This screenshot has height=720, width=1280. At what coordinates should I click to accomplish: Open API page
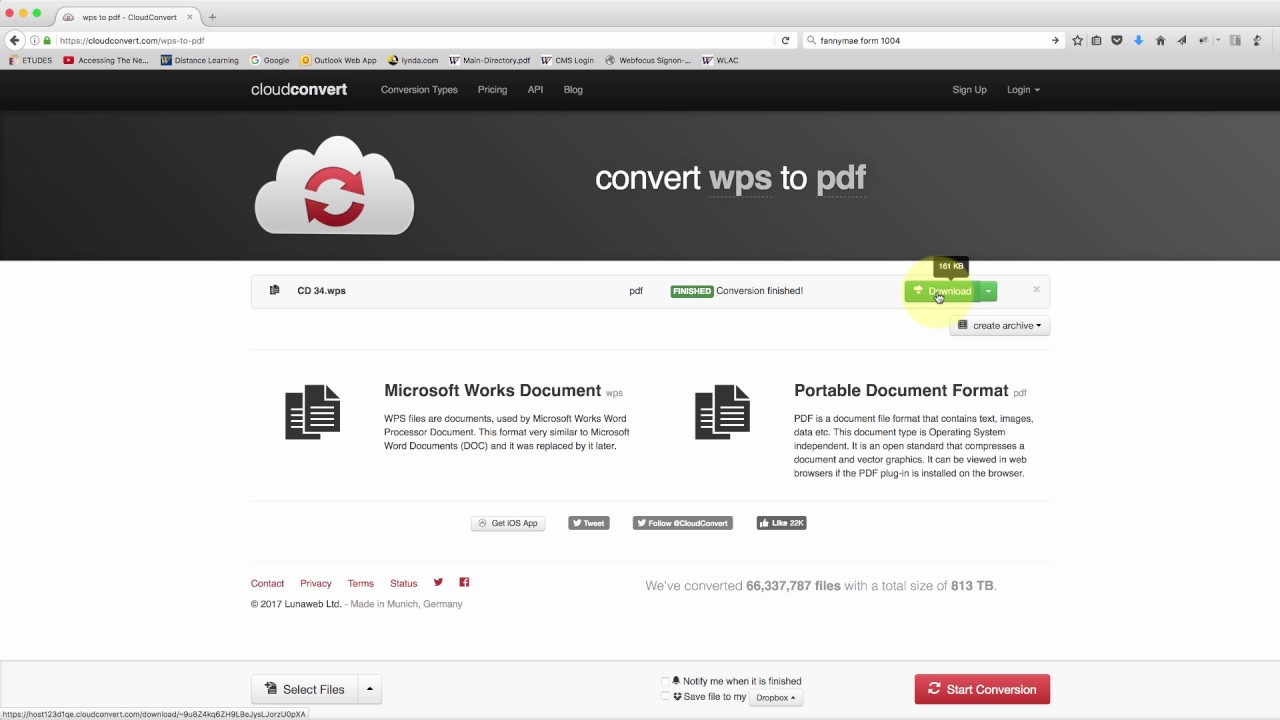coord(535,89)
